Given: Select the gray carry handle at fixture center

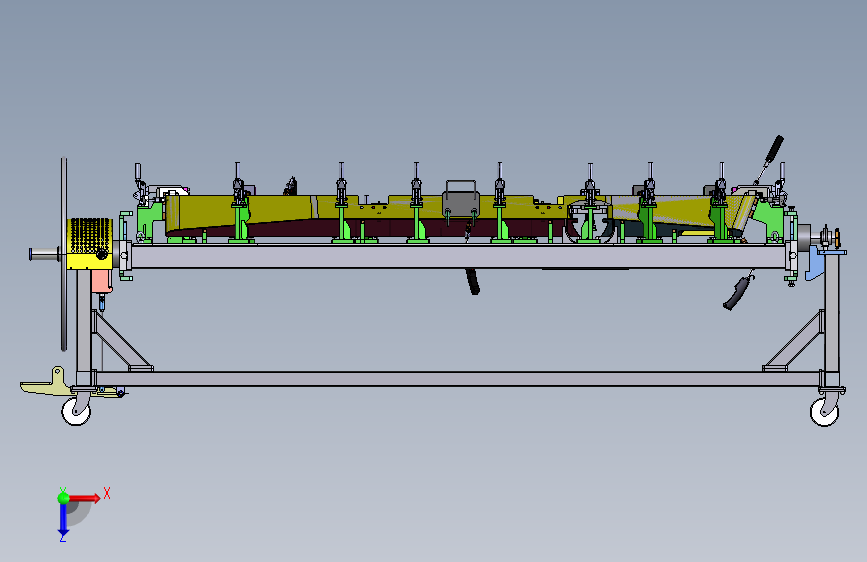Looking at the screenshot, I should pyautogui.click(x=461, y=198).
